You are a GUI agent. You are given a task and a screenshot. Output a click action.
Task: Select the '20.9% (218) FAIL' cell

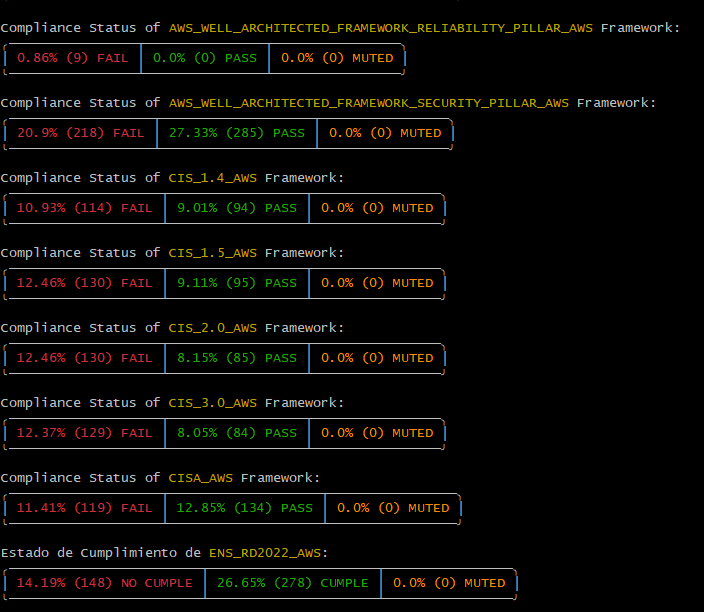pyautogui.click(x=81, y=133)
